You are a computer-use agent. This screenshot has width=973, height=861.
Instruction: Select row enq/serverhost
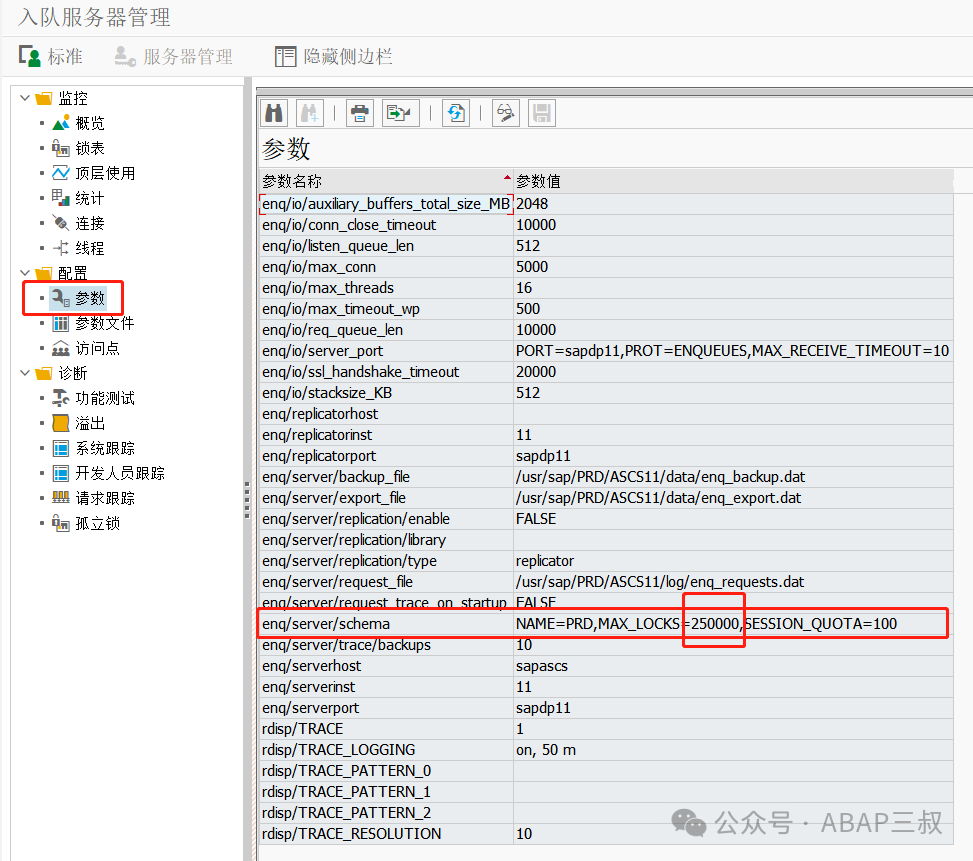(606, 666)
